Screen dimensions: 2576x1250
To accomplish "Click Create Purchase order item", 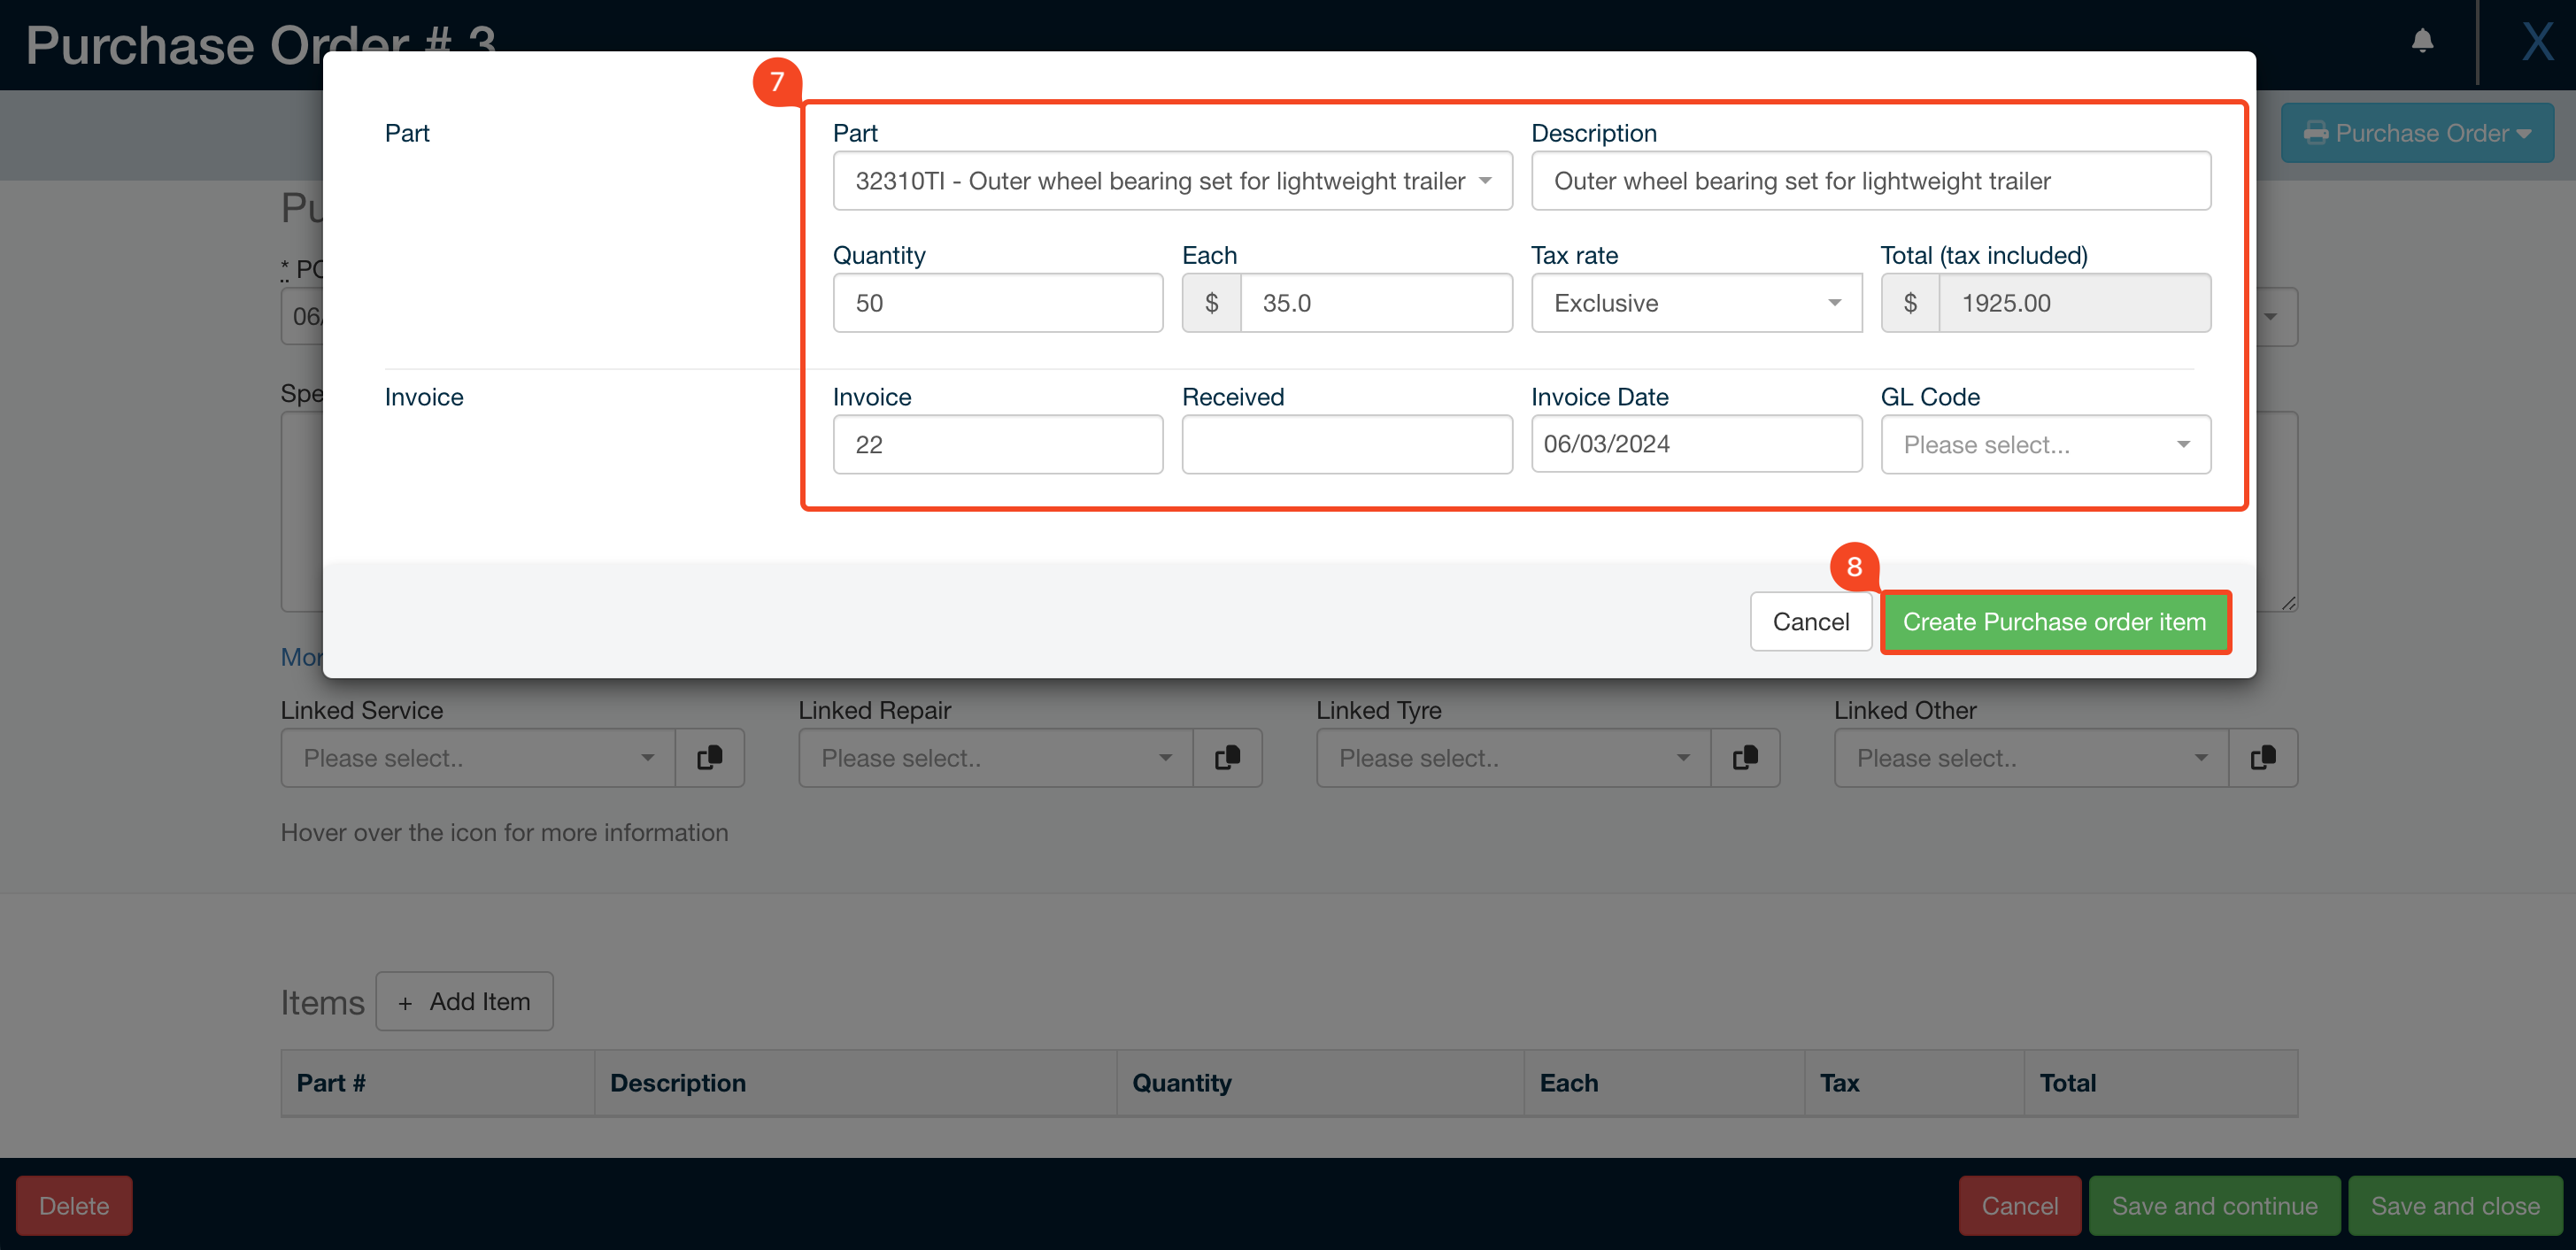I will (2055, 621).
